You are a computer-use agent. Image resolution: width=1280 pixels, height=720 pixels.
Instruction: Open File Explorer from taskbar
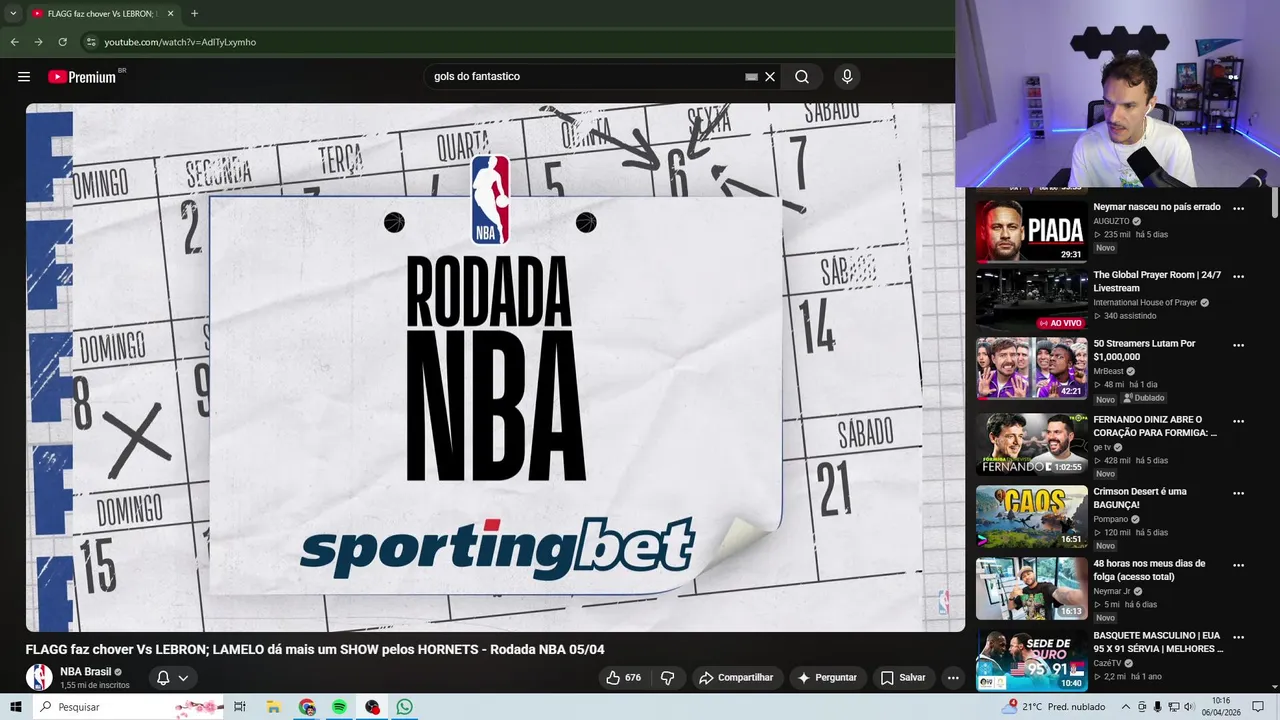coord(273,707)
